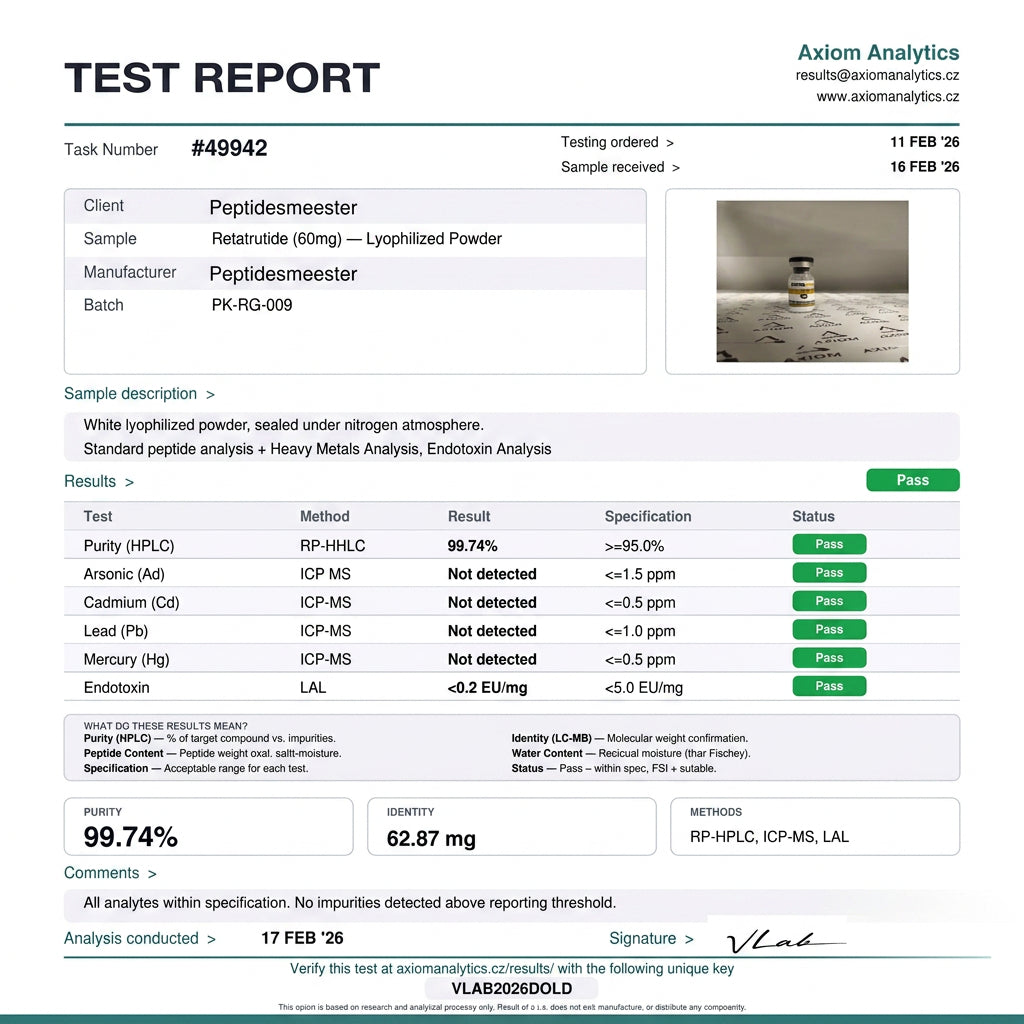Click the RP-HHLC method cell
The image size is (1024, 1024).
point(332,546)
